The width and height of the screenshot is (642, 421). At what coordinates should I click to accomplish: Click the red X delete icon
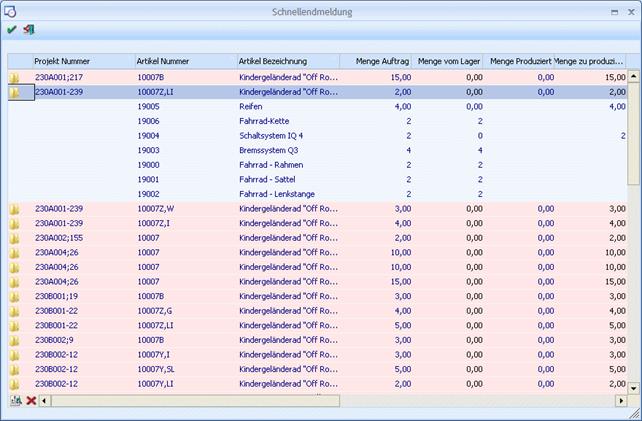pyautogui.click(x=31, y=401)
